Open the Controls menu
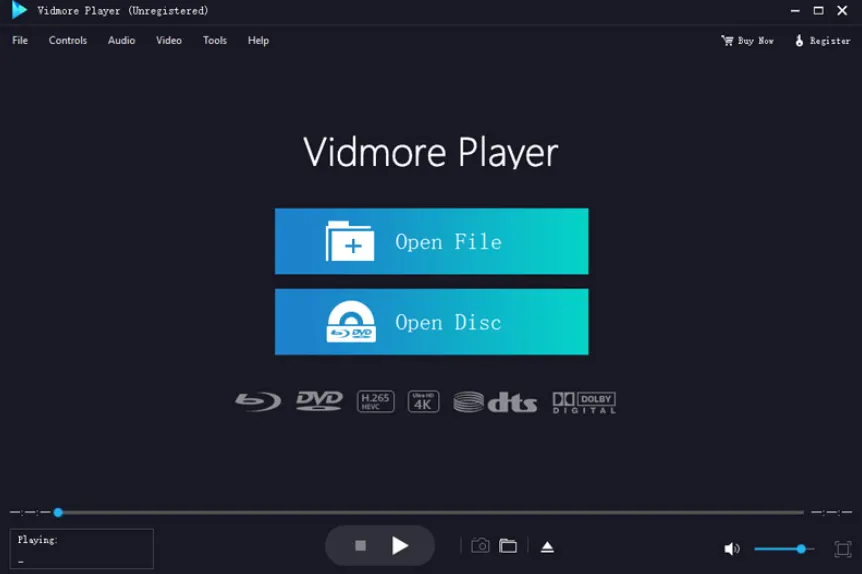This screenshot has height=574, width=862. click(x=68, y=41)
